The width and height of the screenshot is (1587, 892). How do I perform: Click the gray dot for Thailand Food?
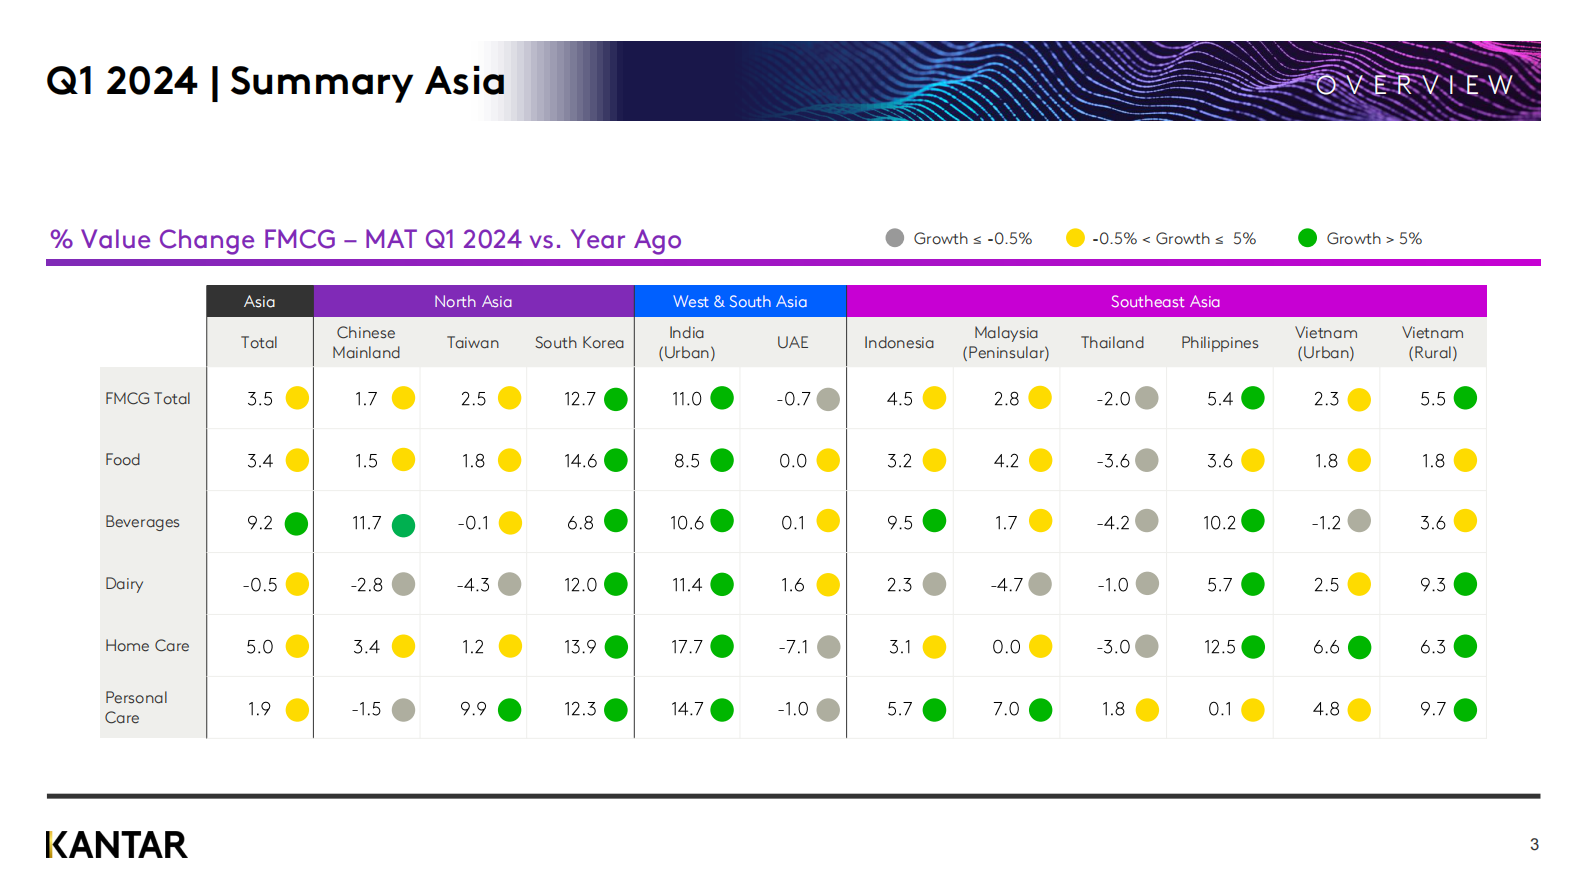(1147, 460)
